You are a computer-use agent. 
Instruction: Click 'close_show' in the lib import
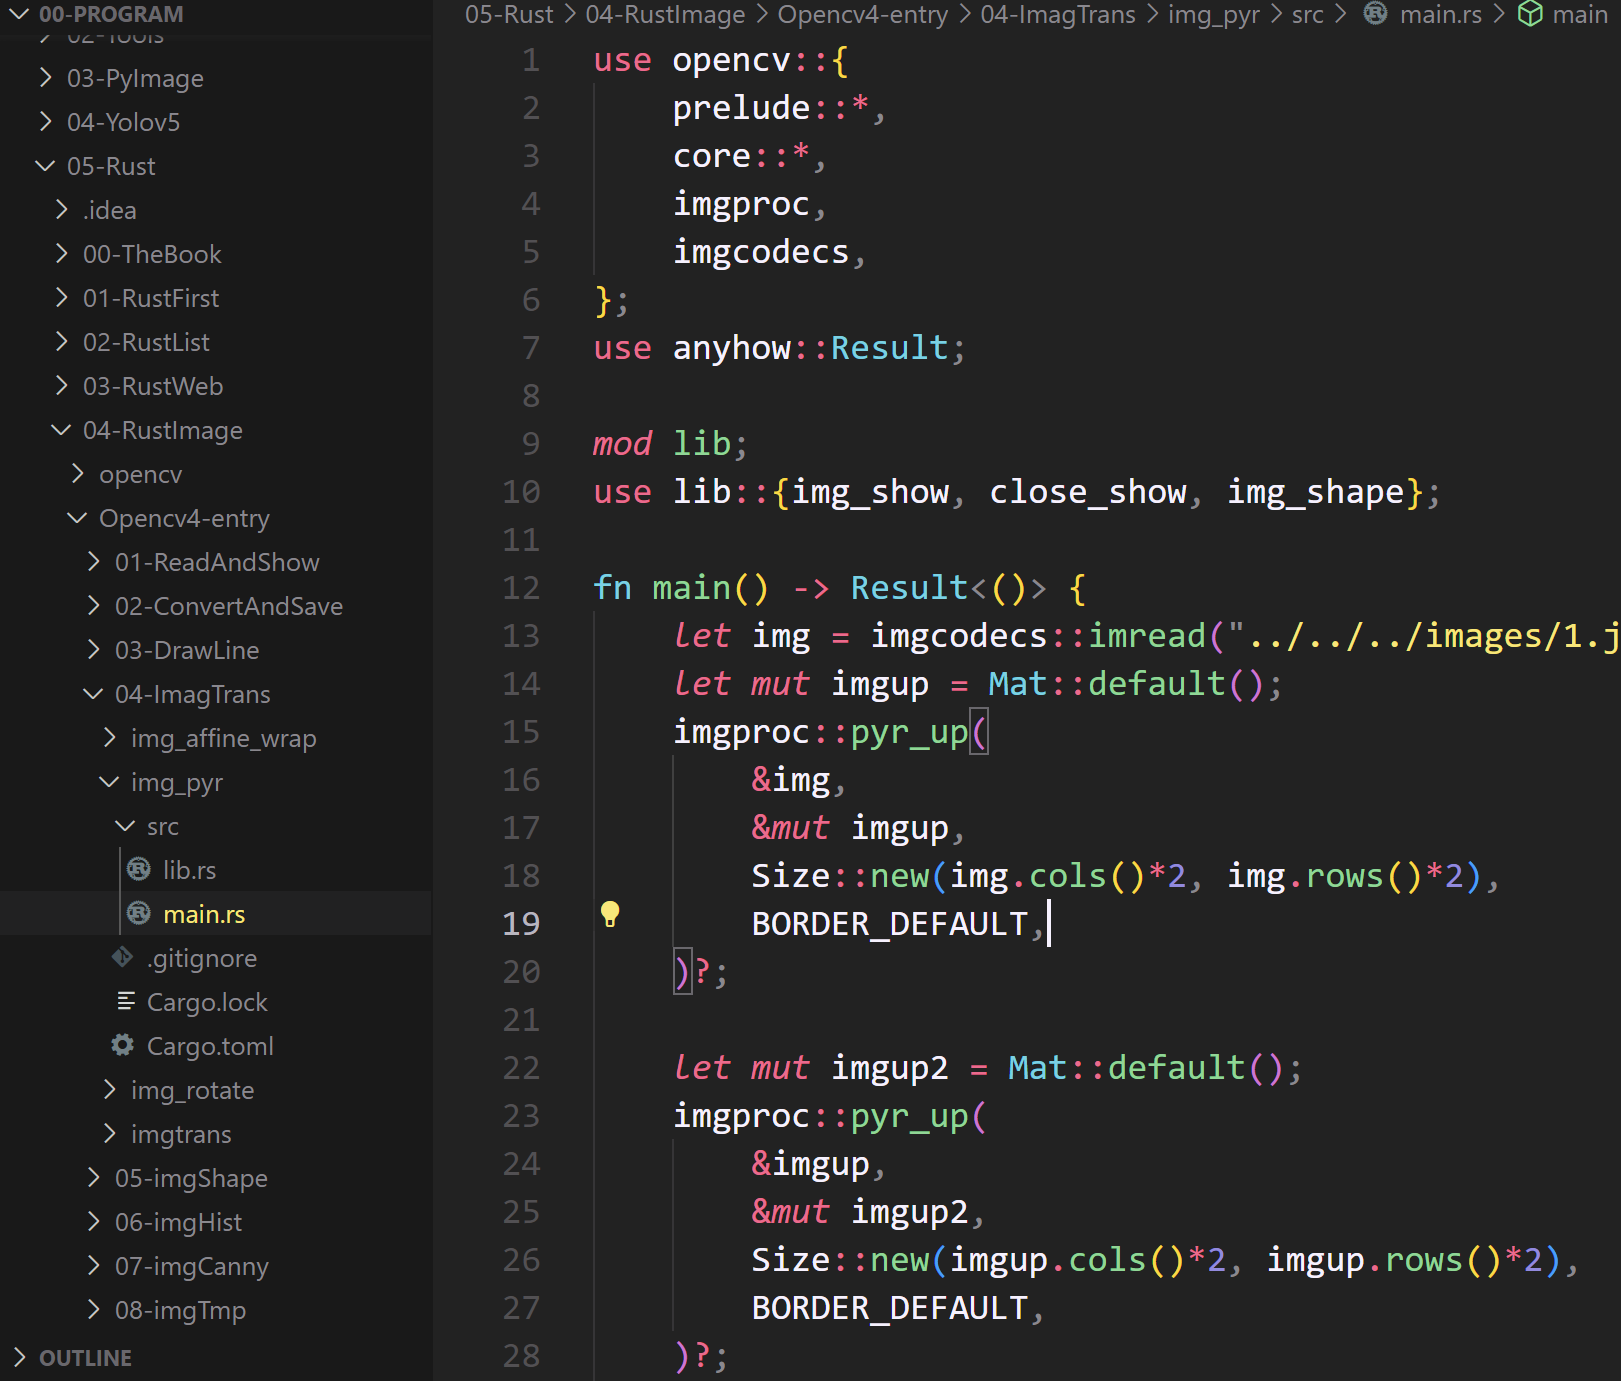1088,492
